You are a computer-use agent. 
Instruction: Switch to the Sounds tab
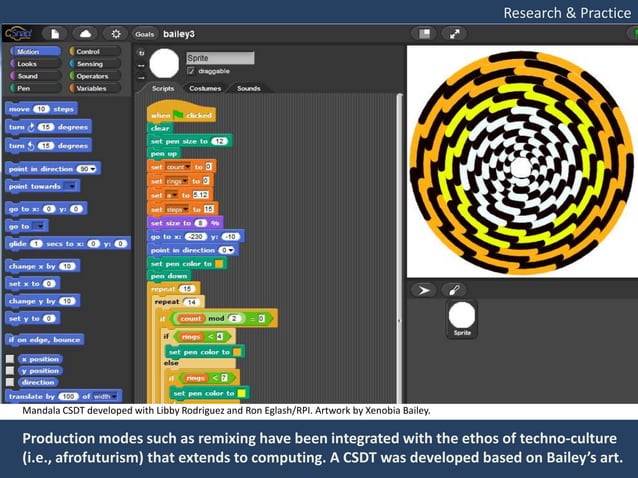pyautogui.click(x=248, y=88)
